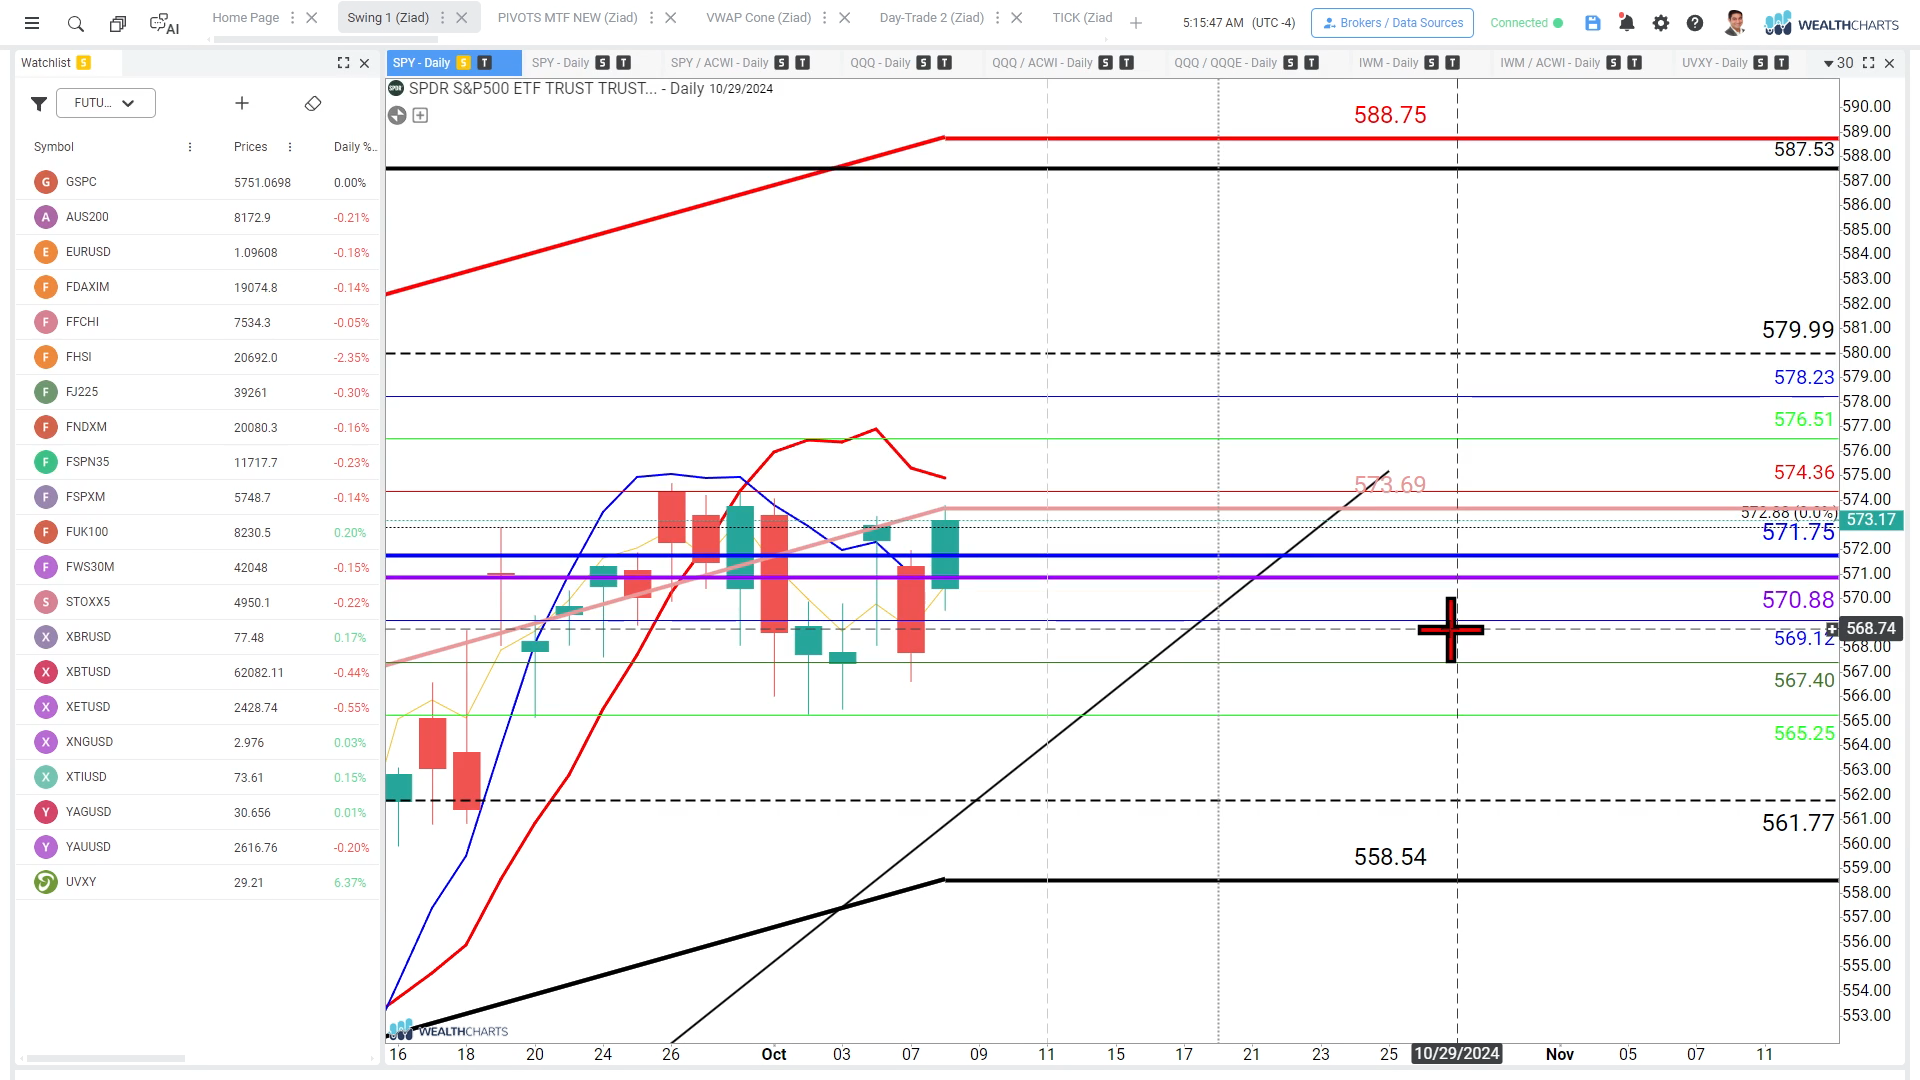1920x1080 pixels.
Task: Switch to the VWAP Cone (Ziad) tab
Action: 759,18
